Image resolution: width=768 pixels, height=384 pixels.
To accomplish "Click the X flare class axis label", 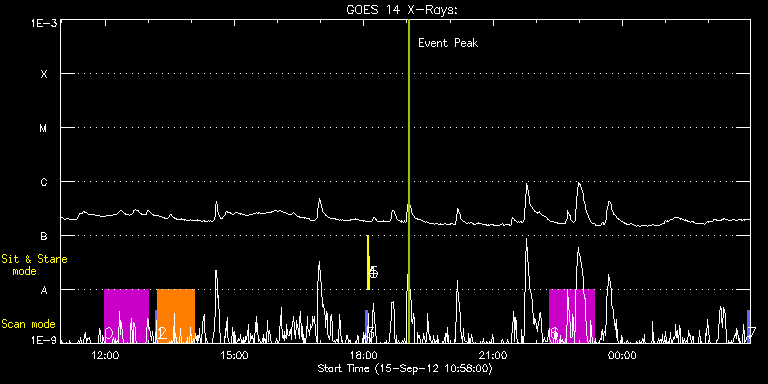I will click(44, 74).
